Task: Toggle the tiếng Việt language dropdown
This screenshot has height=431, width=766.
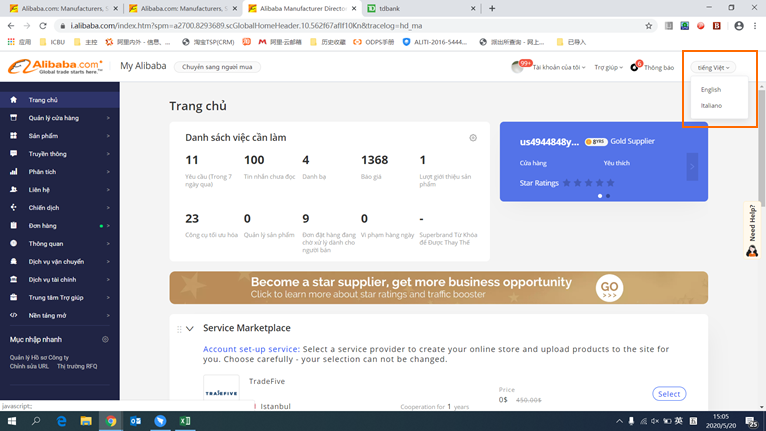Action: [713, 67]
